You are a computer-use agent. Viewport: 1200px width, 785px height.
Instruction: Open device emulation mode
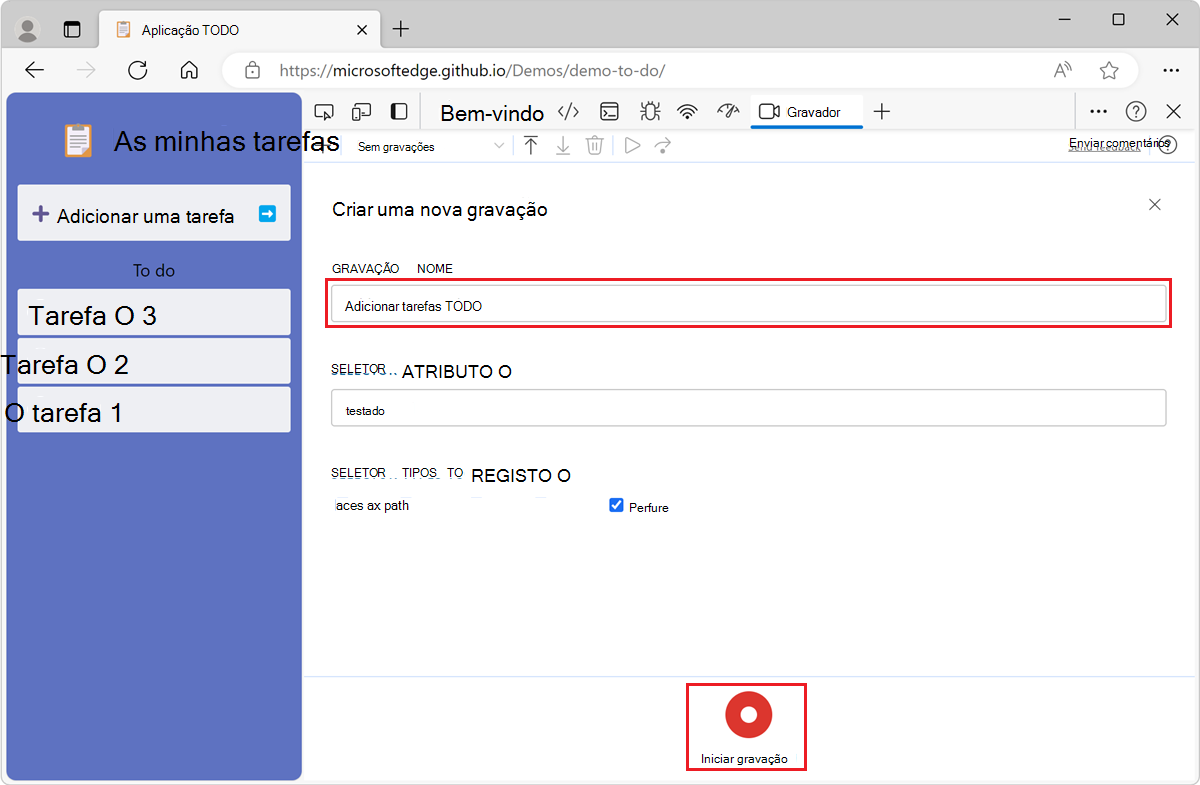pyautogui.click(x=361, y=111)
